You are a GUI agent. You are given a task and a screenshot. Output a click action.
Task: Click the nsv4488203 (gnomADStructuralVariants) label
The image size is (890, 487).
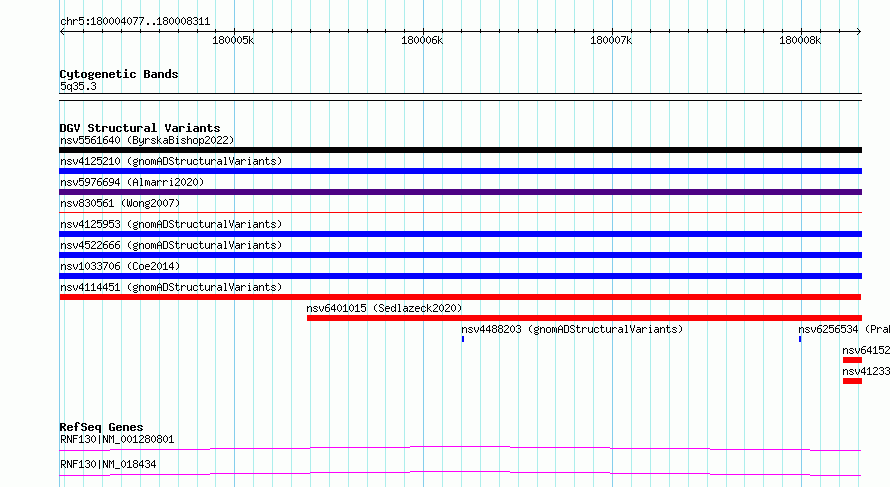(572, 329)
